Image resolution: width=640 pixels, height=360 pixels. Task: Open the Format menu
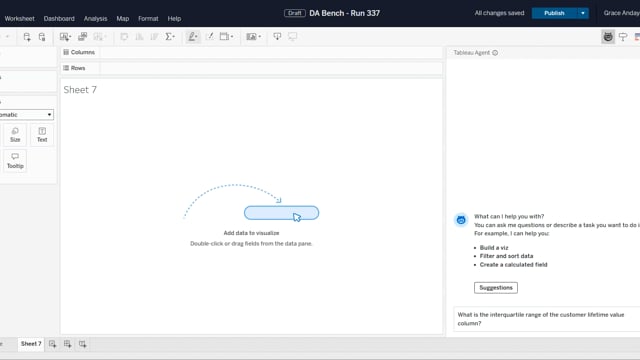point(148,18)
